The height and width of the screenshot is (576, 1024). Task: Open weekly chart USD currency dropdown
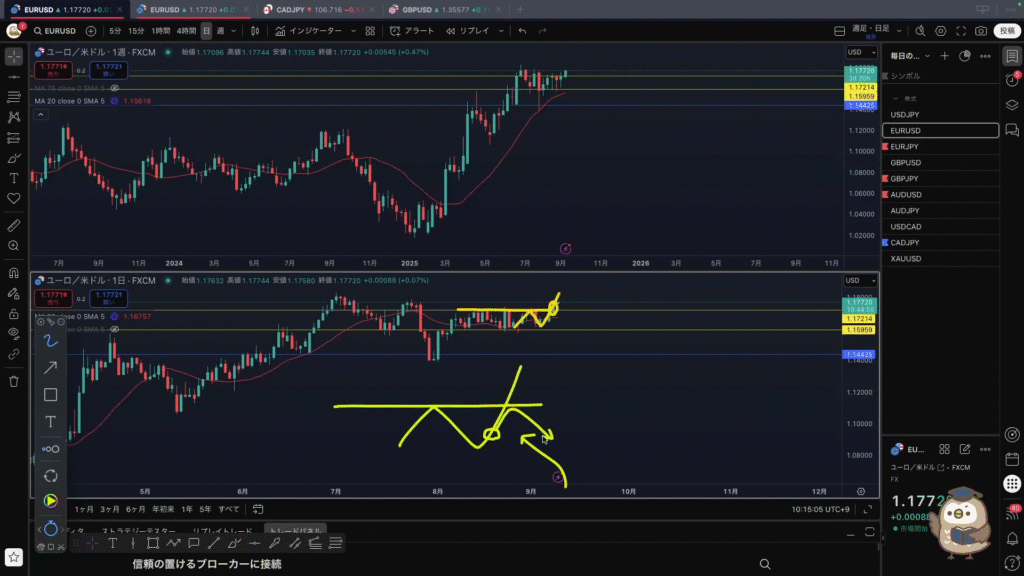(x=861, y=52)
